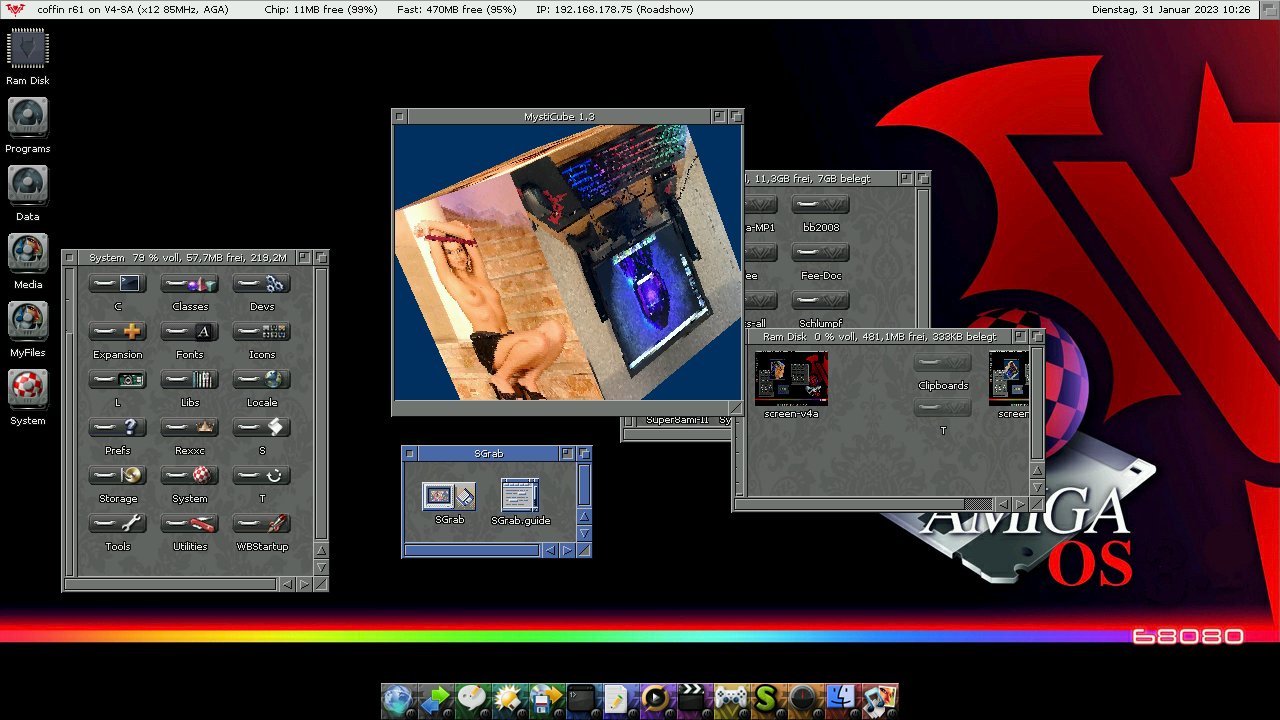The width and height of the screenshot is (1280, 720).
Task: Click the SGrab window scroll-up arrow
Action: pyautogui.click(x=585, y=516)
